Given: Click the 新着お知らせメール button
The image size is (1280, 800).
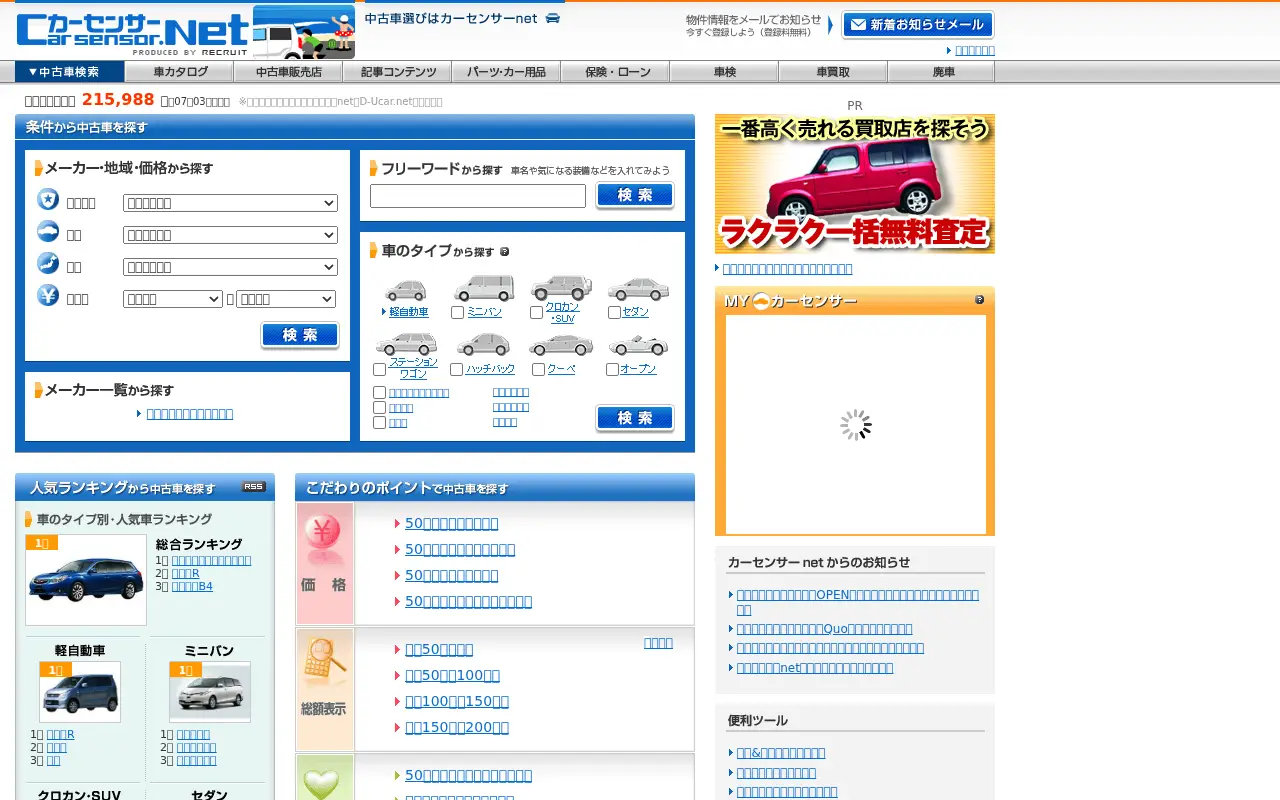Looking at the screenshot, I should [x=918, y=25].
